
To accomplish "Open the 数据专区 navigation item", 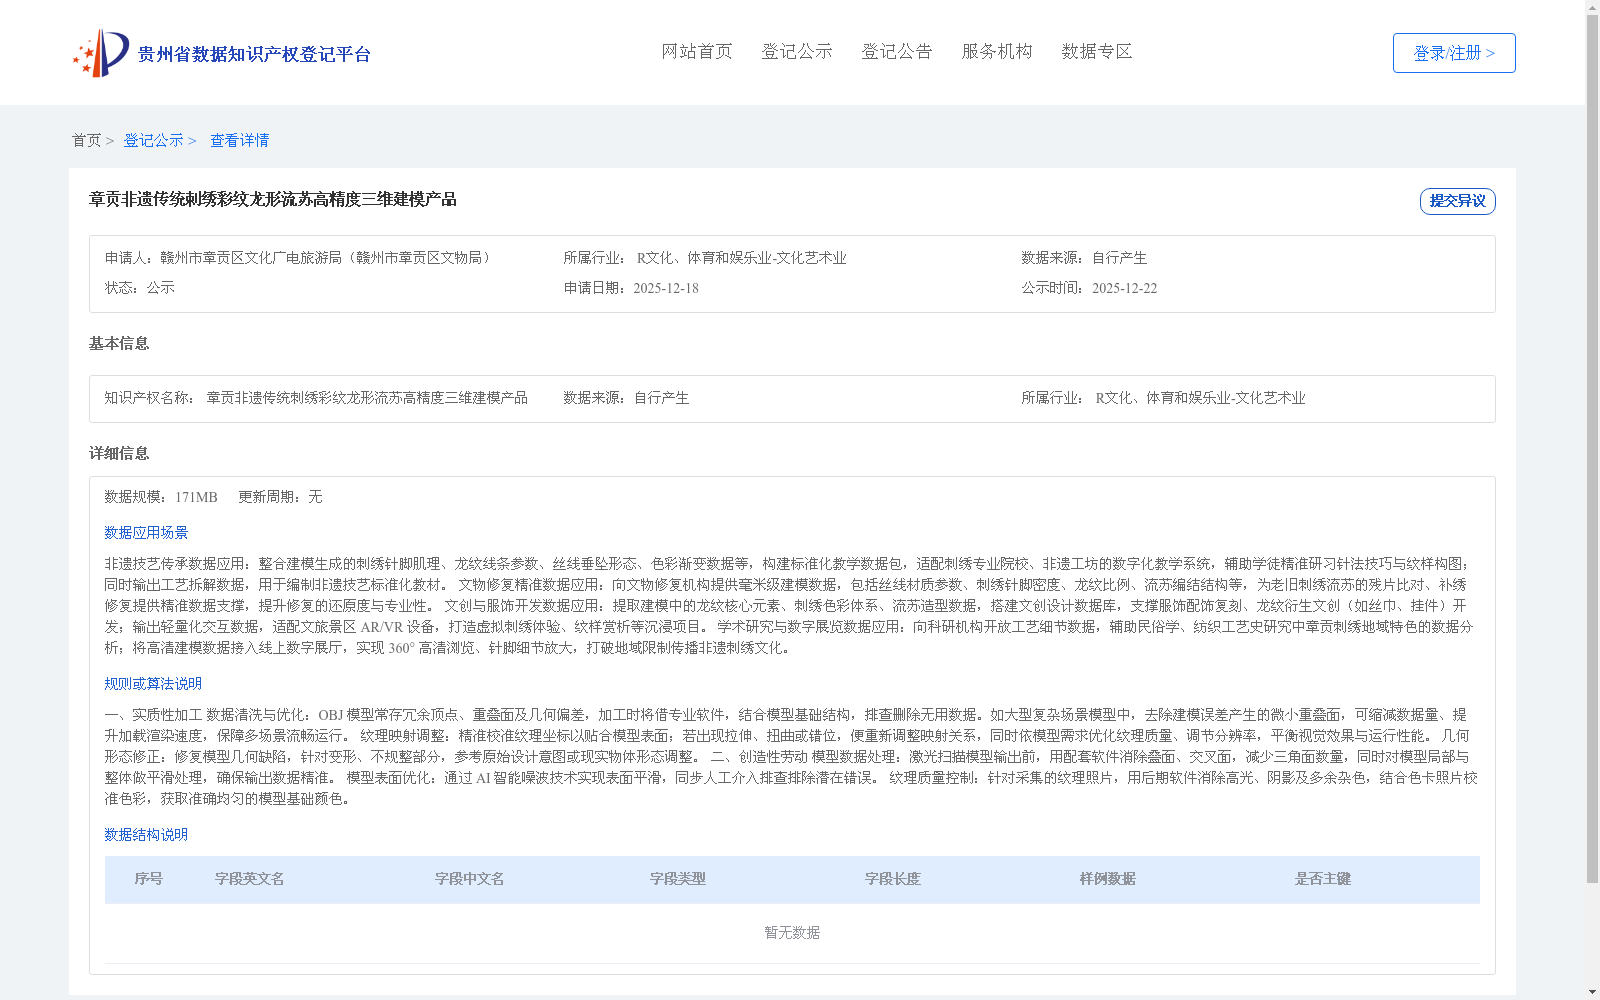I will (x=1097, y=51).
